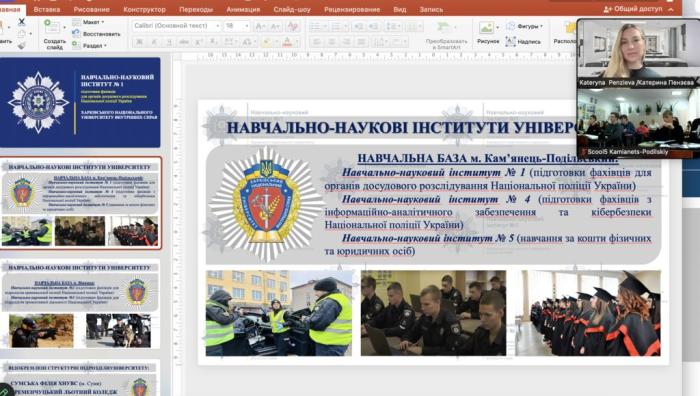Viewport: 700px width, 396px height.
Task: Expand the Макет layout dropdown
Action: click(x=103, y=22)
